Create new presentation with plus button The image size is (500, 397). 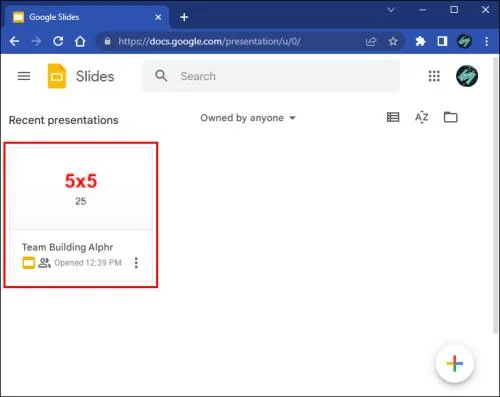455,363
